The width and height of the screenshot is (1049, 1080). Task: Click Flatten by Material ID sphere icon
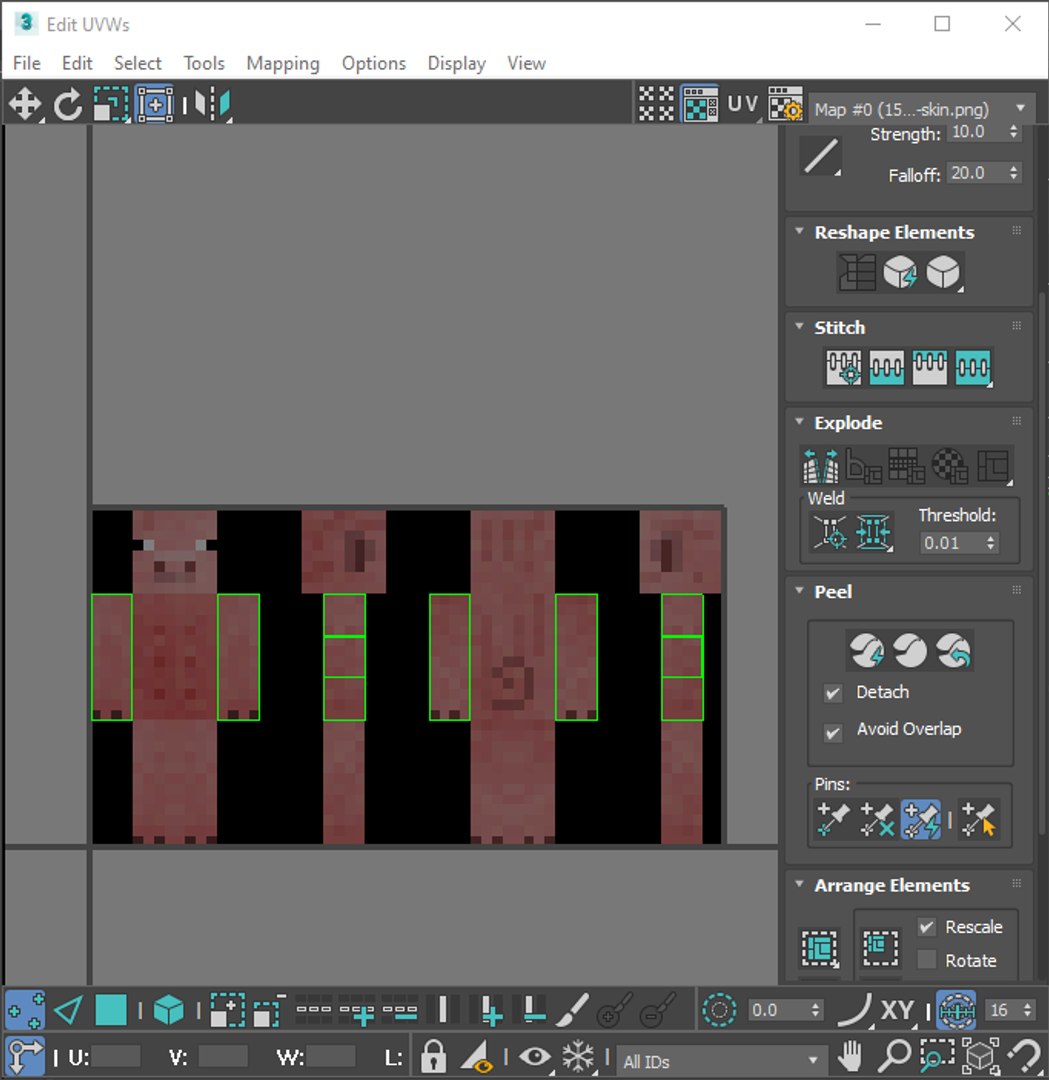[949, 466]
